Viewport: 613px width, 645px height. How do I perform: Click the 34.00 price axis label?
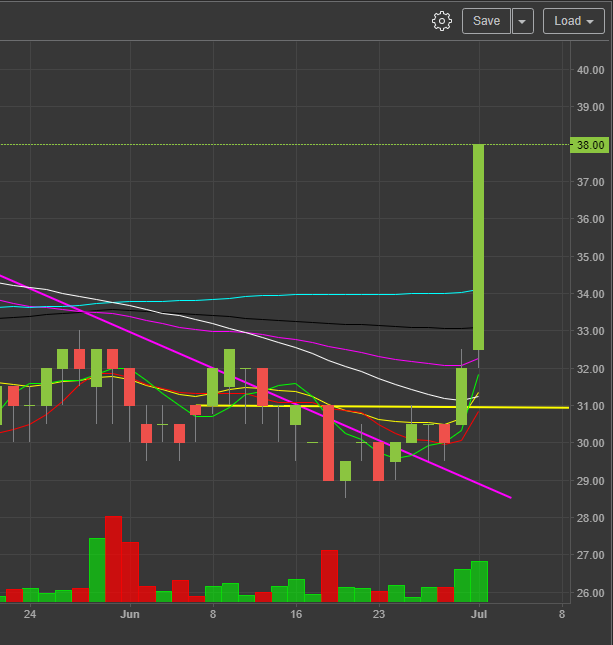click(x=590, y=294)
